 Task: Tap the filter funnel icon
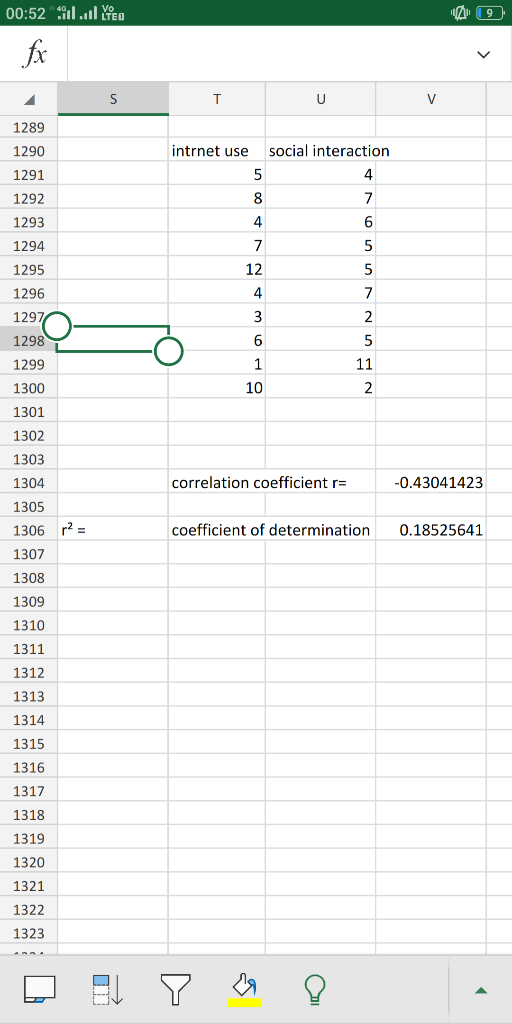point(176,989)
